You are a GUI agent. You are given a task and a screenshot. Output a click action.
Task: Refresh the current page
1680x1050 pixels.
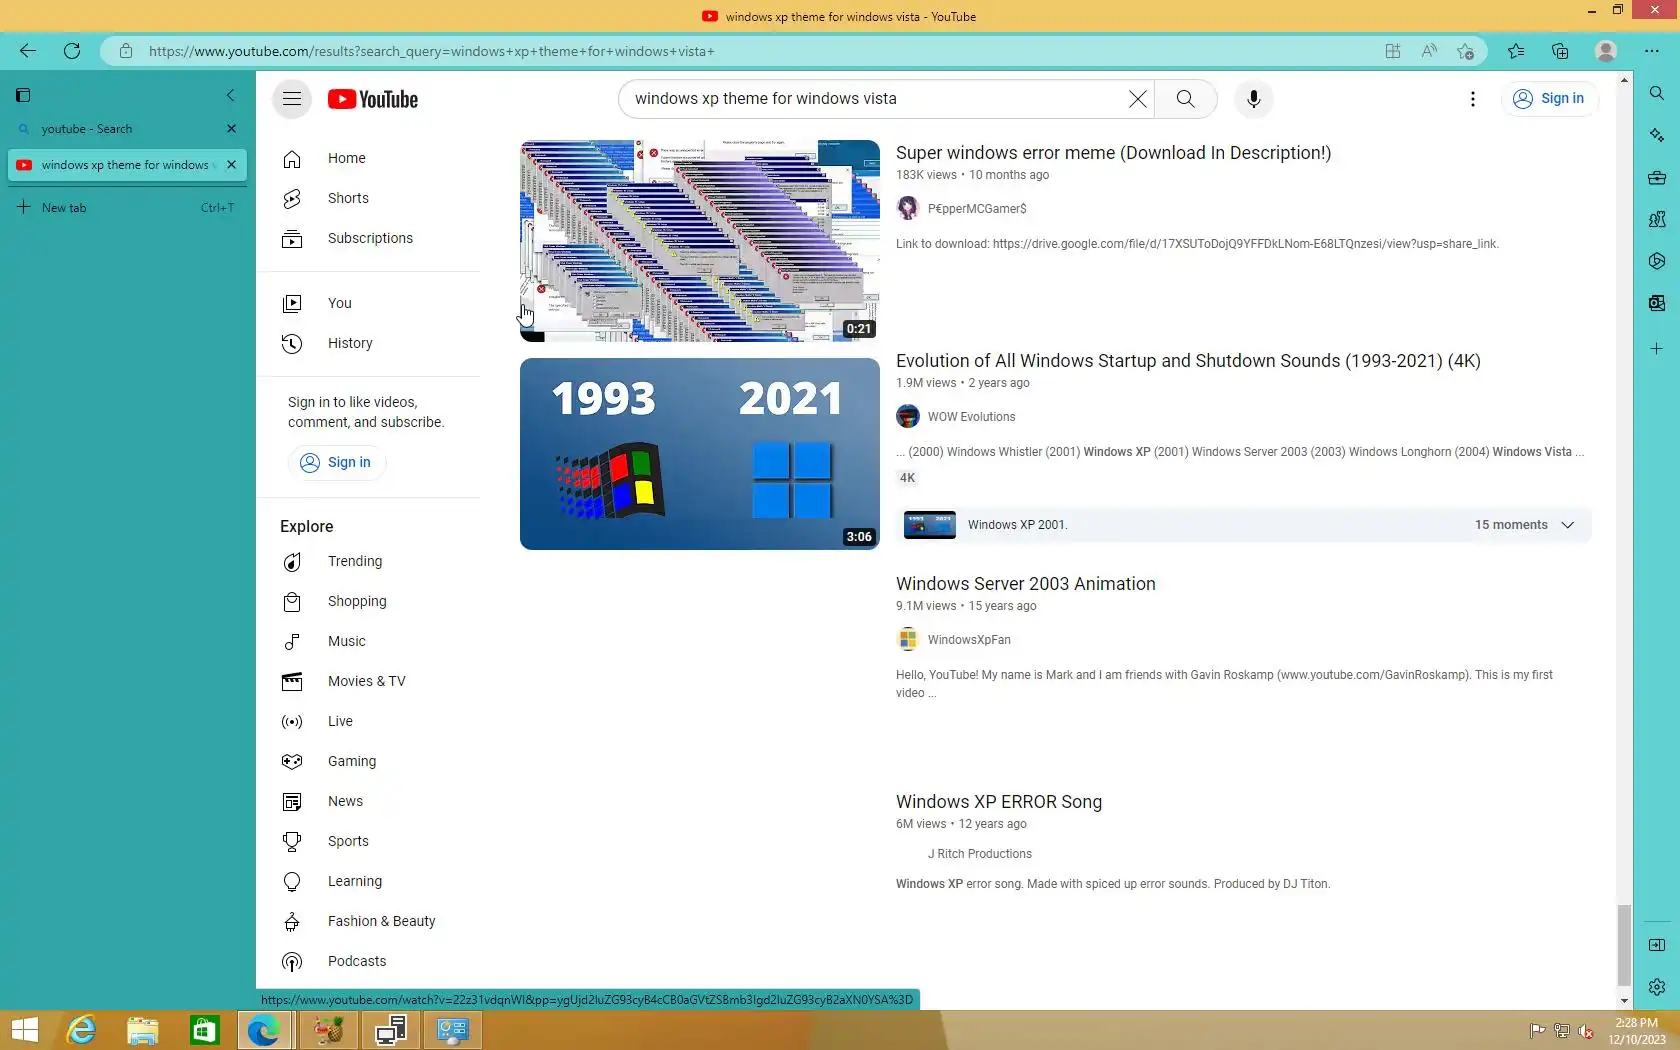(72, 51)
